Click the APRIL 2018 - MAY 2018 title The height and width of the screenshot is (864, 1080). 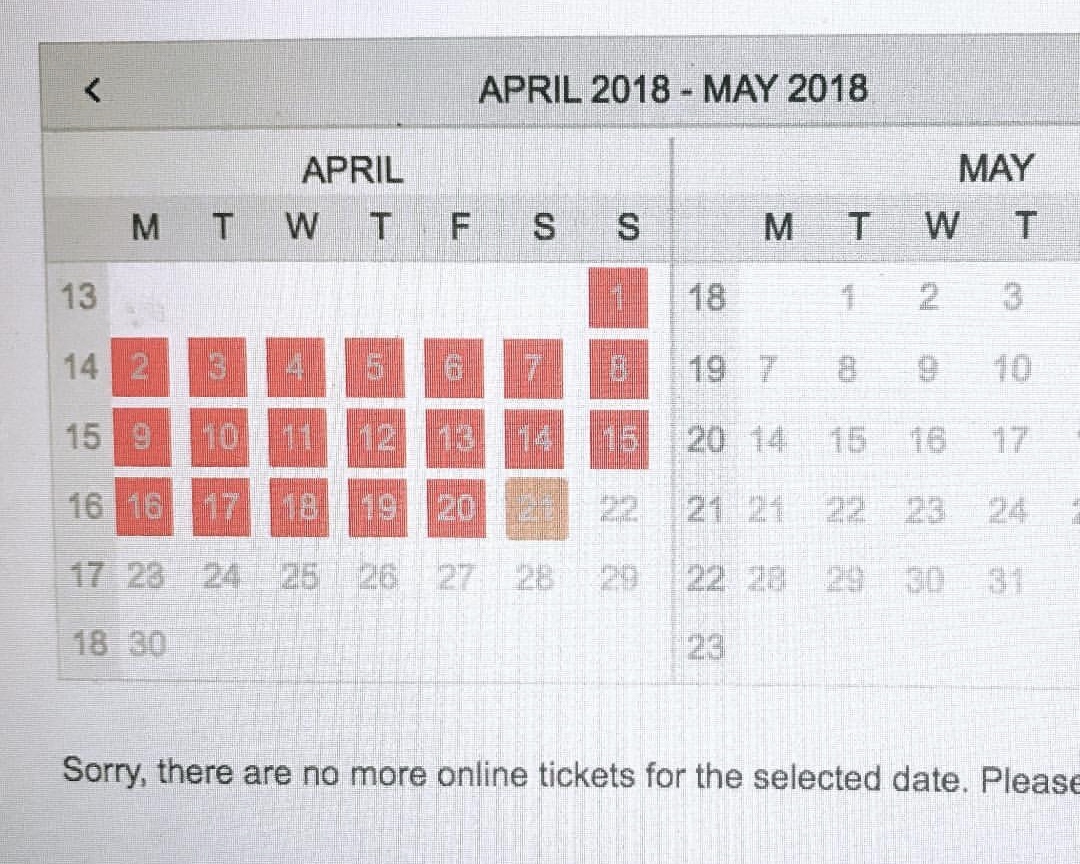click(674, 88)
